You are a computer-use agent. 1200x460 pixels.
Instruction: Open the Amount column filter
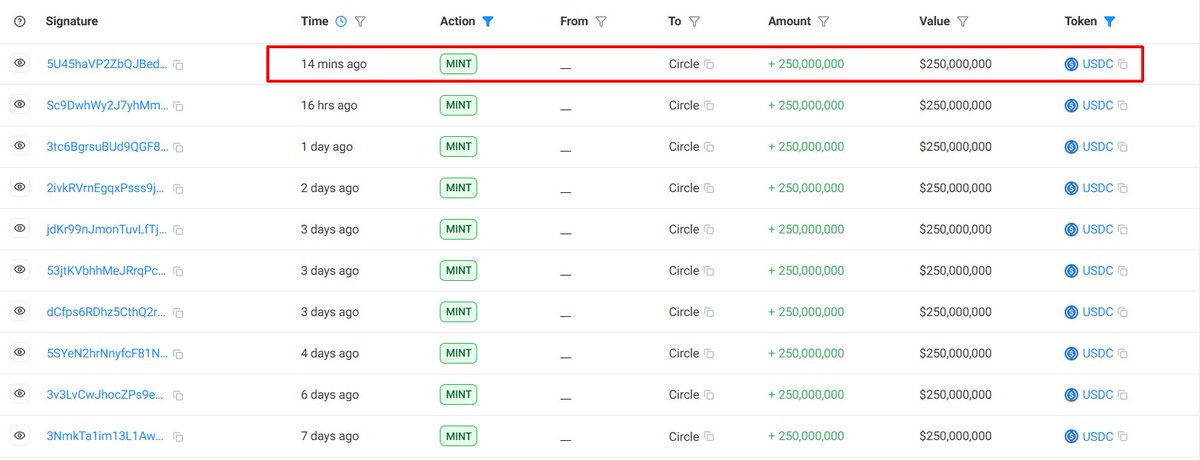coord(823,21)
